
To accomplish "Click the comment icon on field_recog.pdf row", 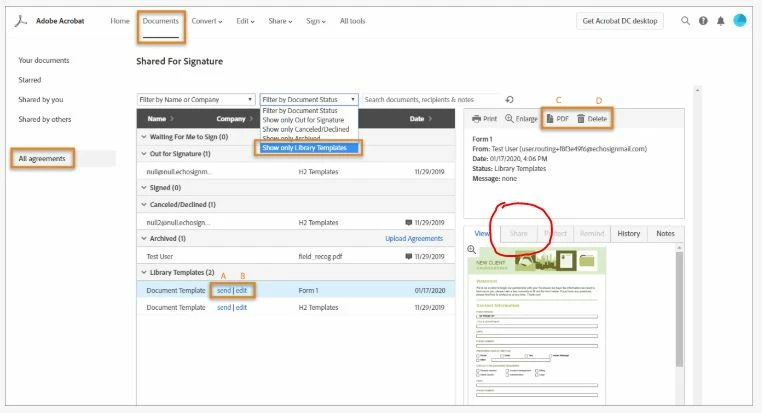I will pyautogui.click(x=409, y=257).
